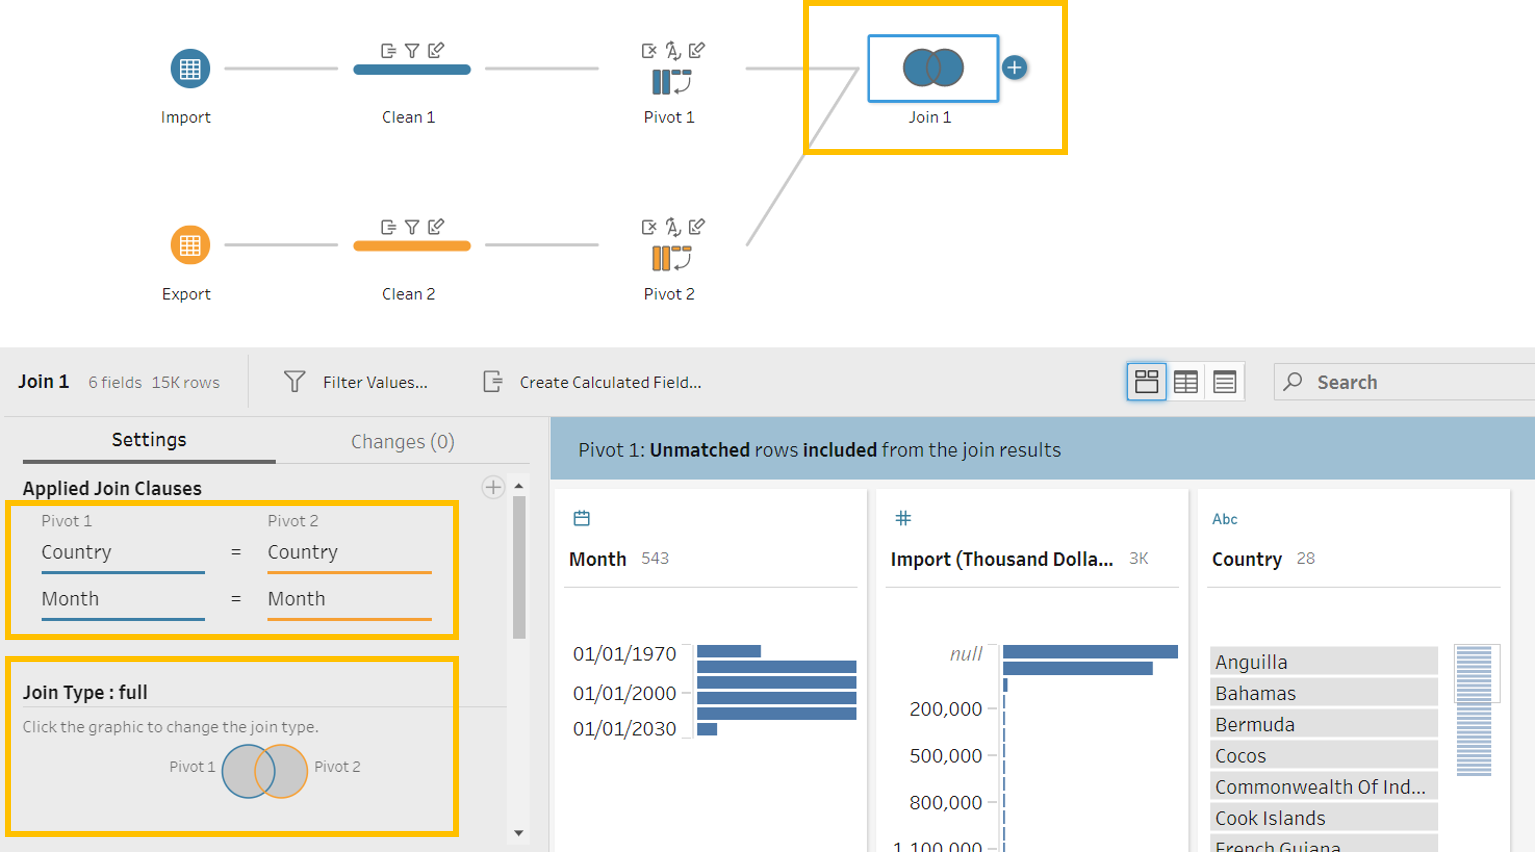1535x852 pixels.
Task: Click Create Calculated Field button
Action: pos(593,382)
